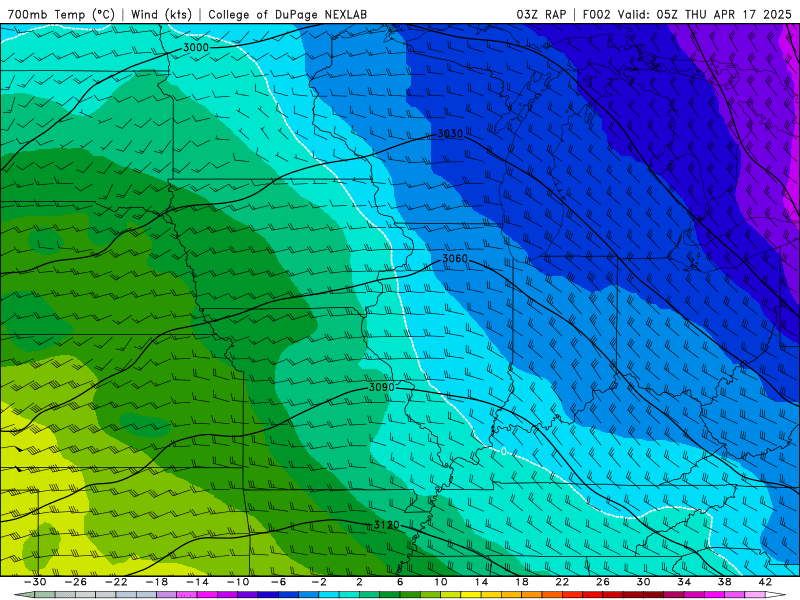
Task: Click the 'F002 Valid: 05Z THU APR 17 2025' text
Action: point(687,14)
